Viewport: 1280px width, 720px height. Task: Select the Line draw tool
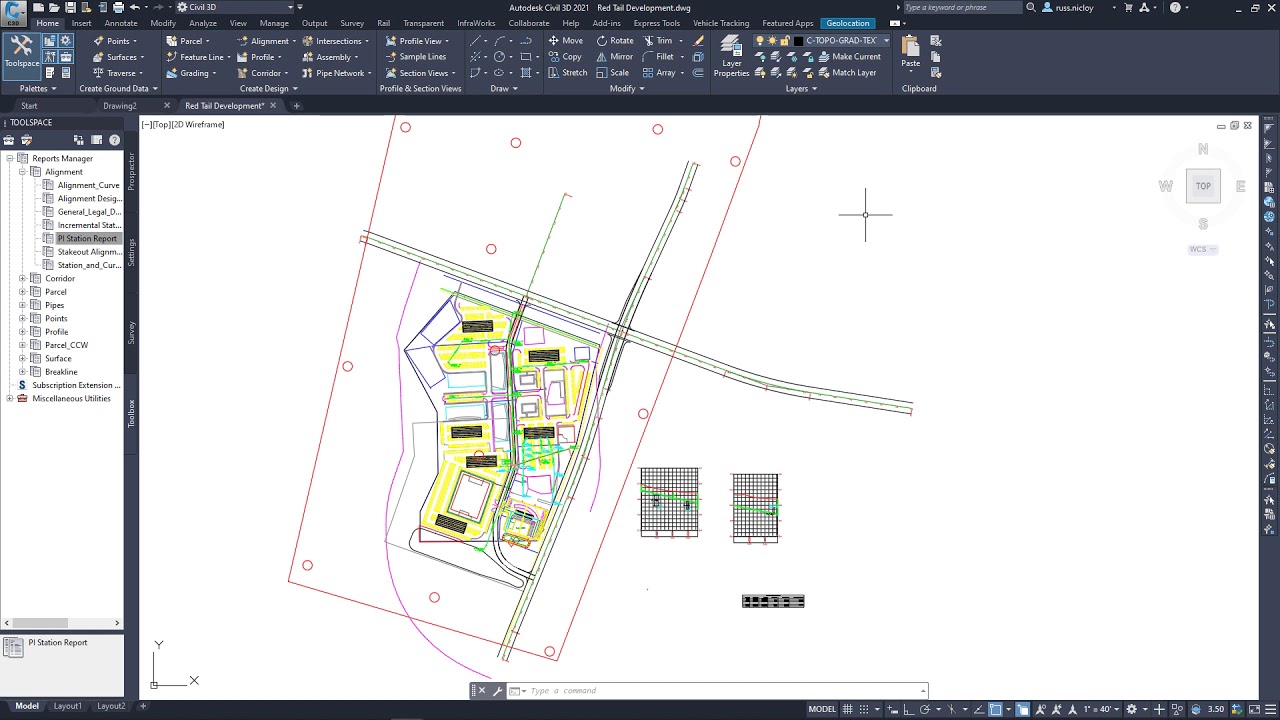(476, 41)
